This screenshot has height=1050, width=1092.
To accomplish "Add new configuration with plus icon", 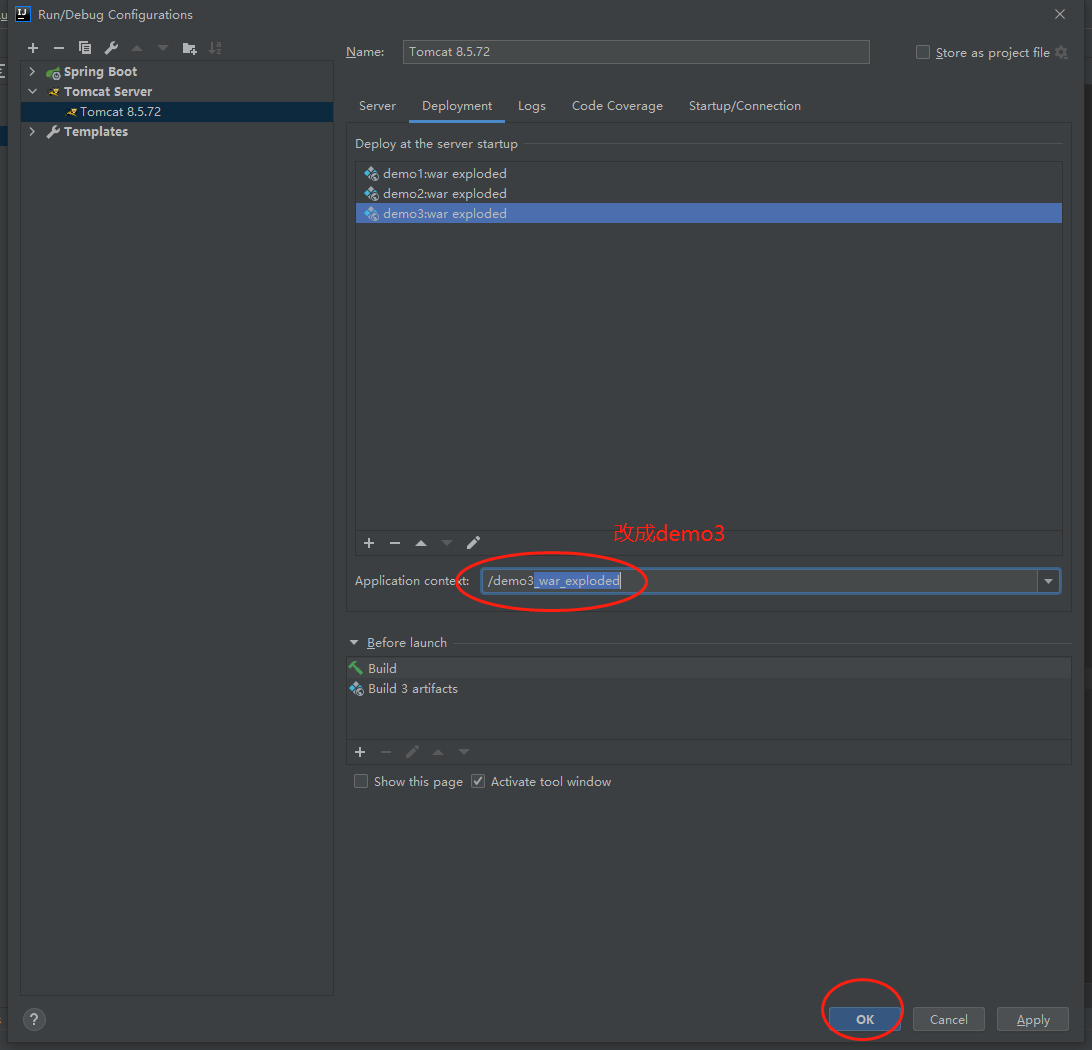I will click(33, 48).
